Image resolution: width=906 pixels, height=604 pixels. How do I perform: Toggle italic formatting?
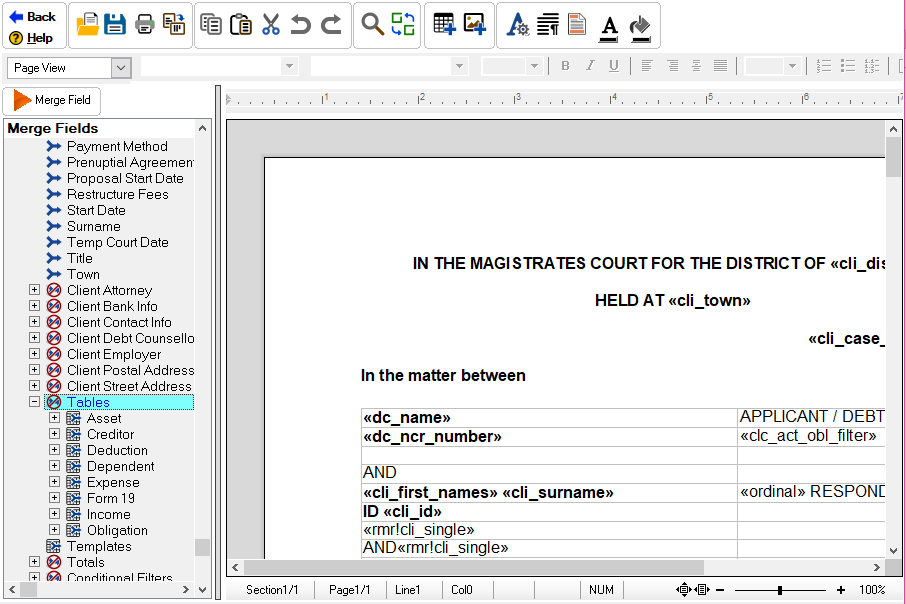coord(589,65)
